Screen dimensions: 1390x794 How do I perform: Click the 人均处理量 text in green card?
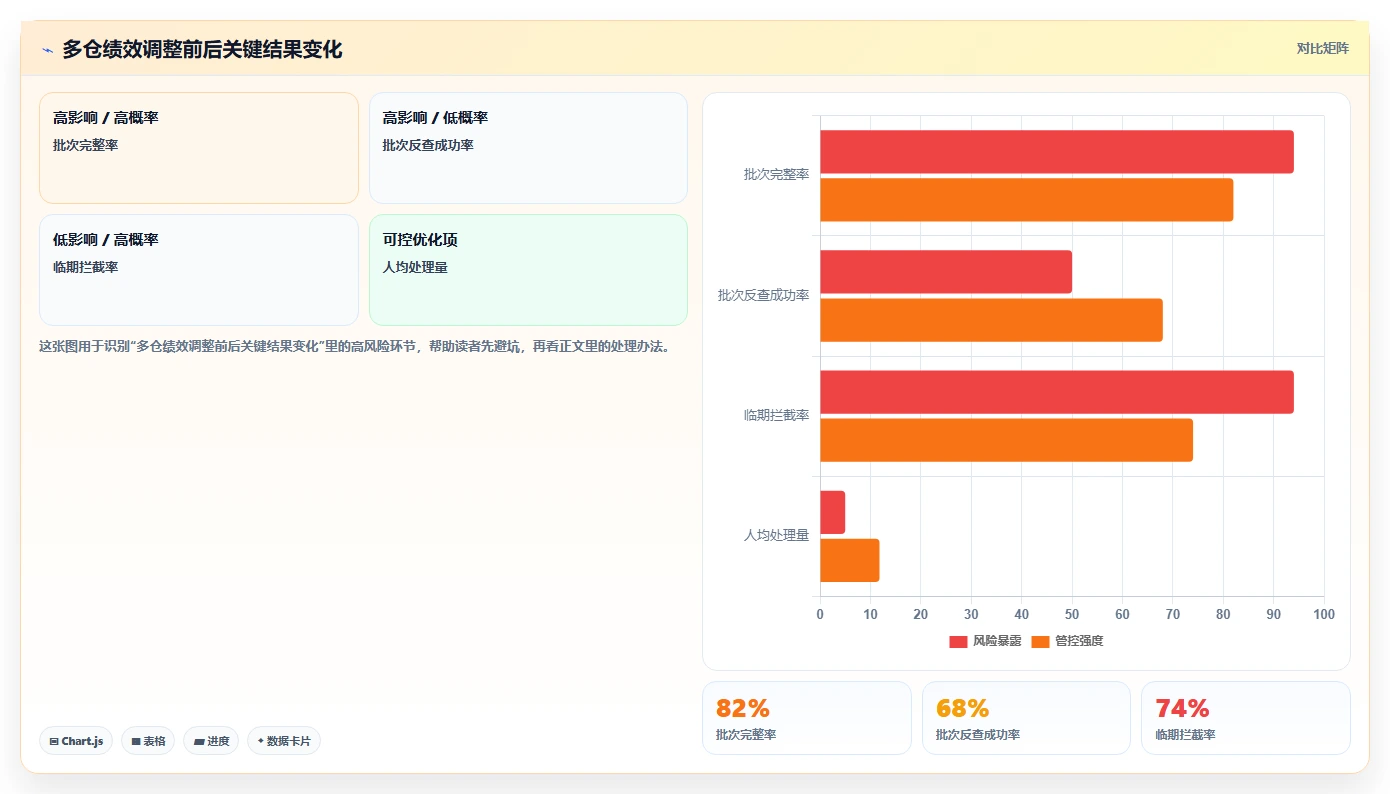tap(415, 267)
